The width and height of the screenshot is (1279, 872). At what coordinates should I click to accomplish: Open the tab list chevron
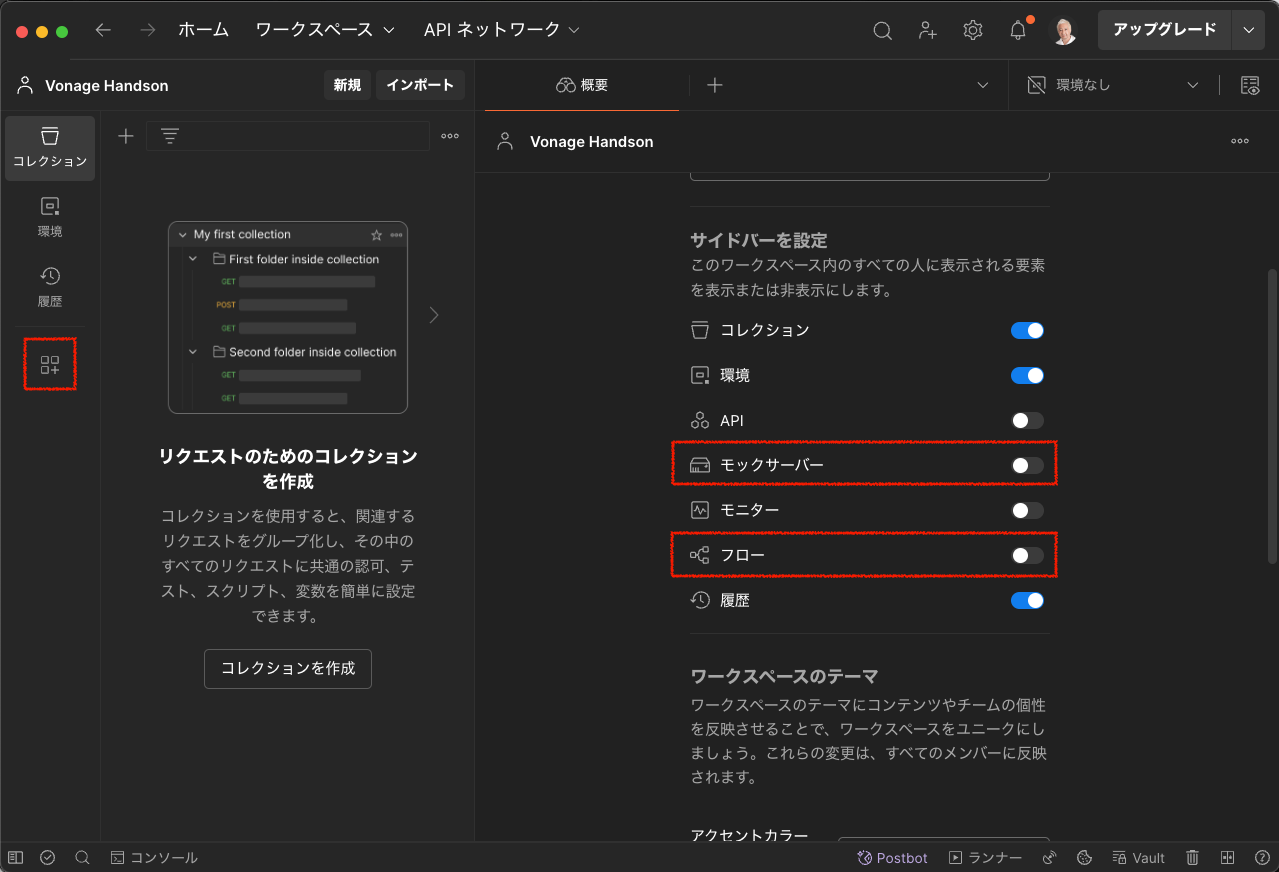(982, 85)
